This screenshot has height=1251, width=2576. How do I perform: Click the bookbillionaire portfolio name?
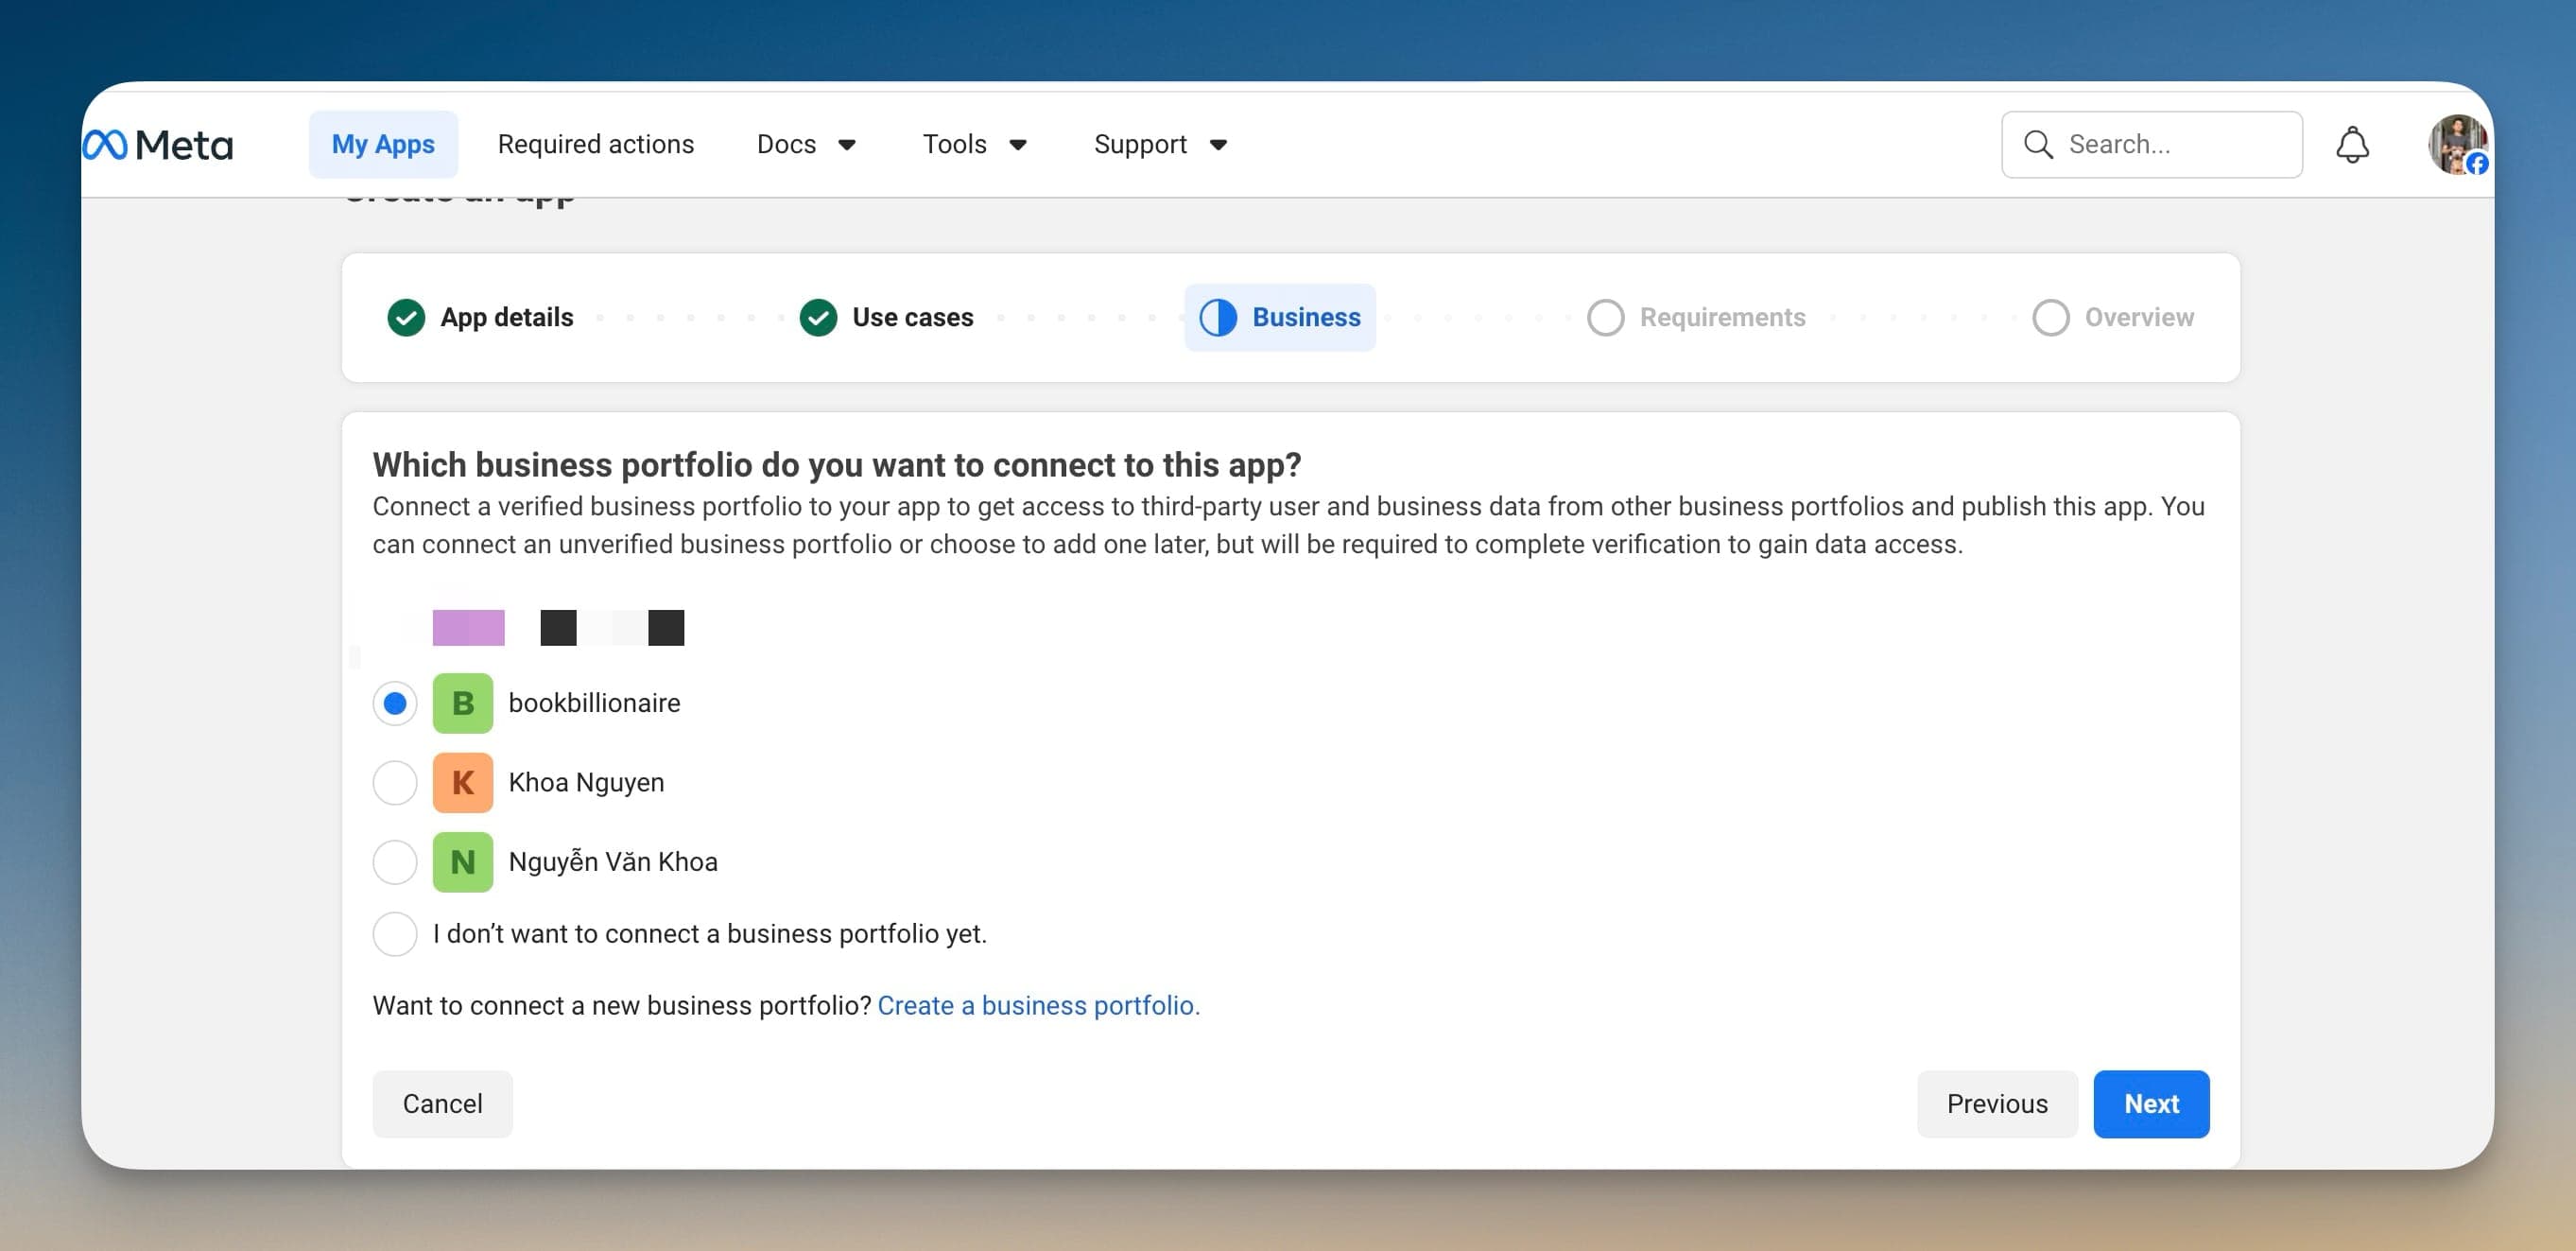coord(594,703)
